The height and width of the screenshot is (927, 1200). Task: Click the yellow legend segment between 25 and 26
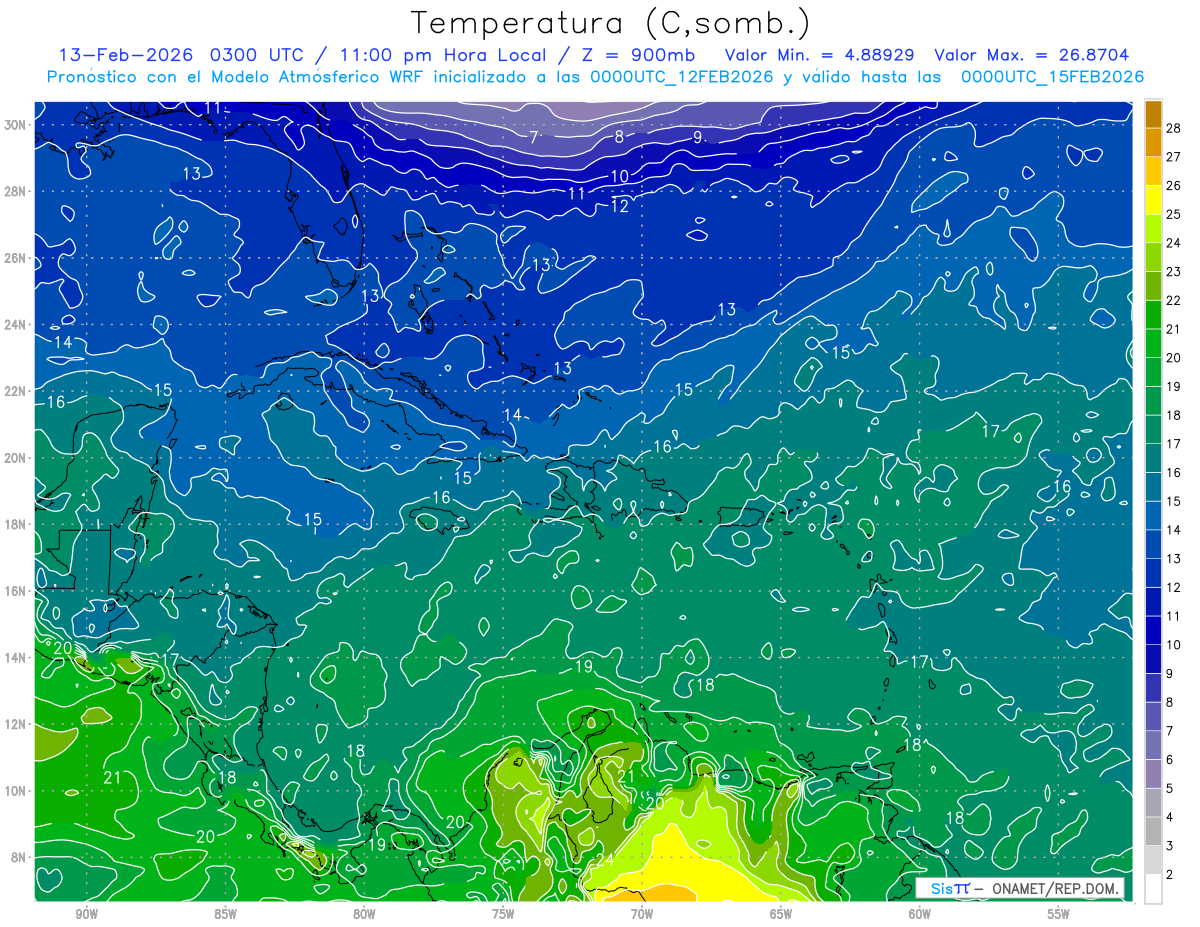pos(1154,200)
